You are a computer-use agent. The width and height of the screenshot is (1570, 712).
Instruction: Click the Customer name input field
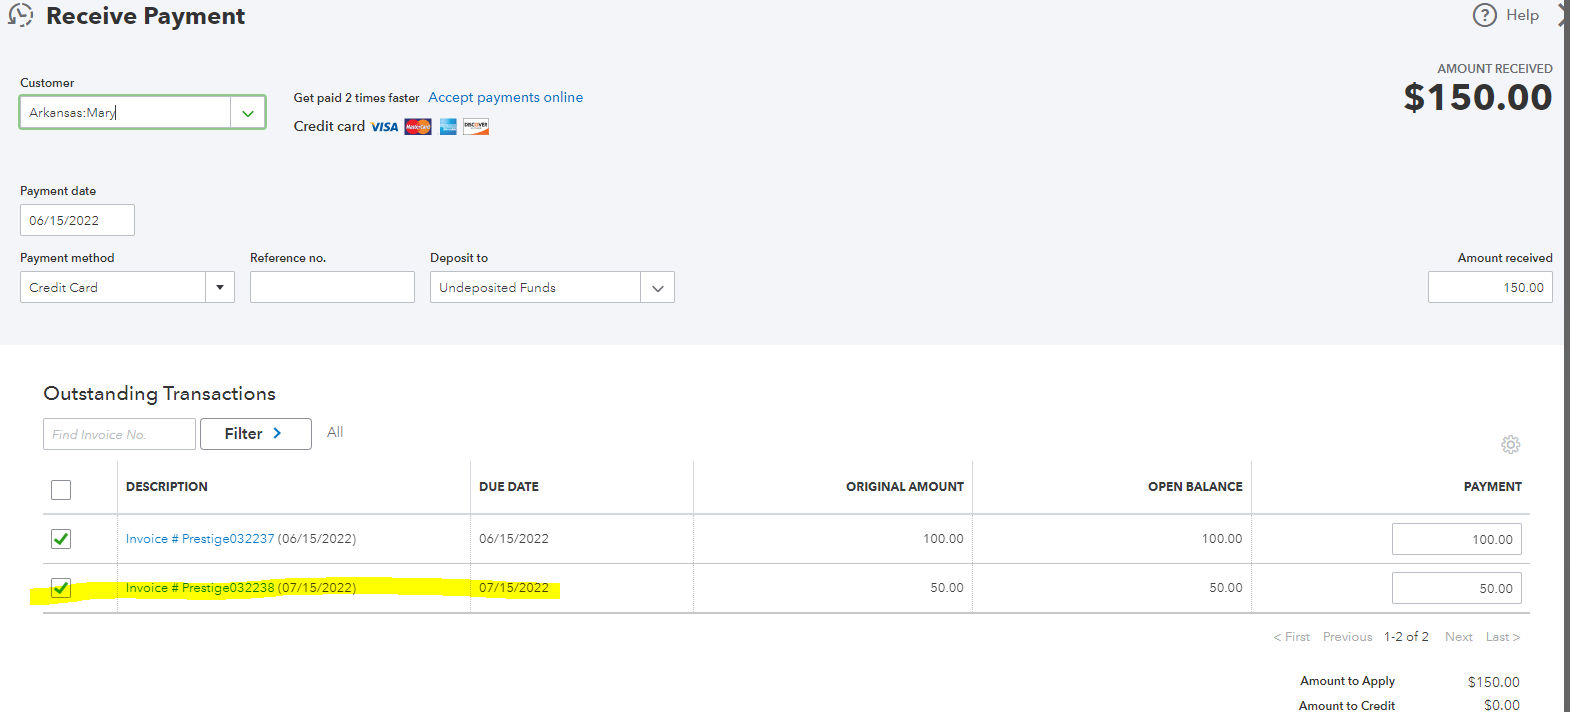tap(125, 113)
